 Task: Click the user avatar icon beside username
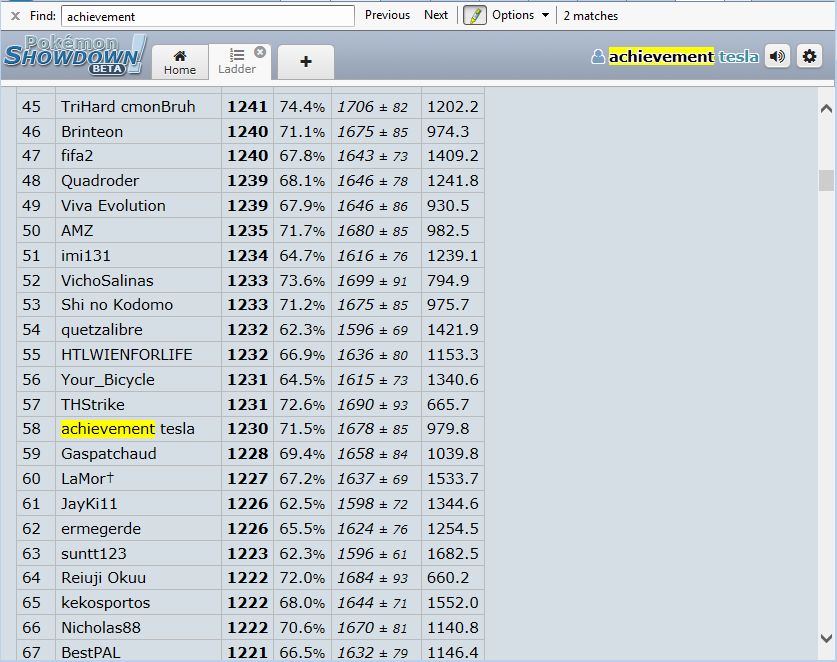[598, 57]
